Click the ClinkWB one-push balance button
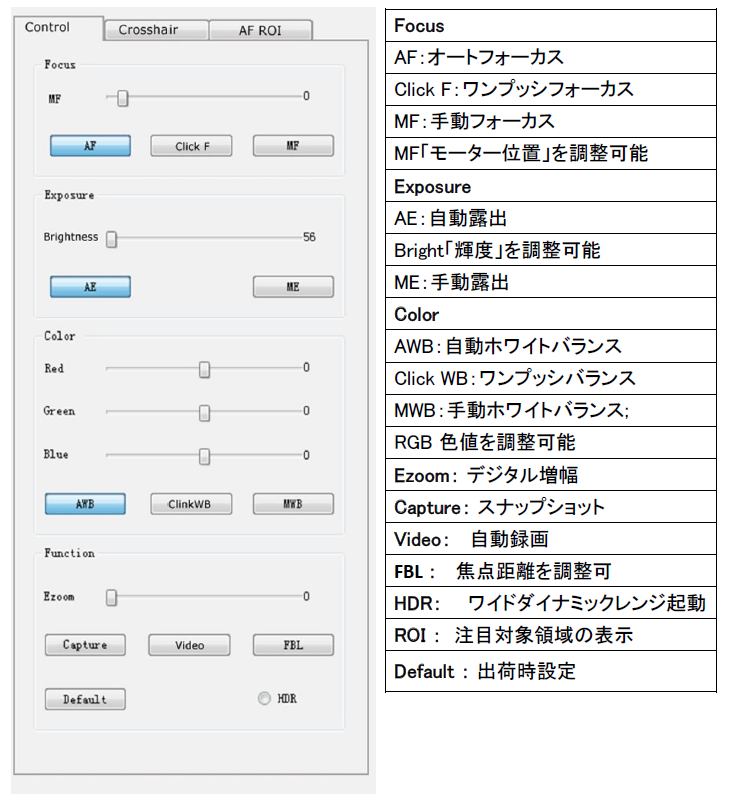The width and height of the screenshot is (731, 806). tap(191, 504)
